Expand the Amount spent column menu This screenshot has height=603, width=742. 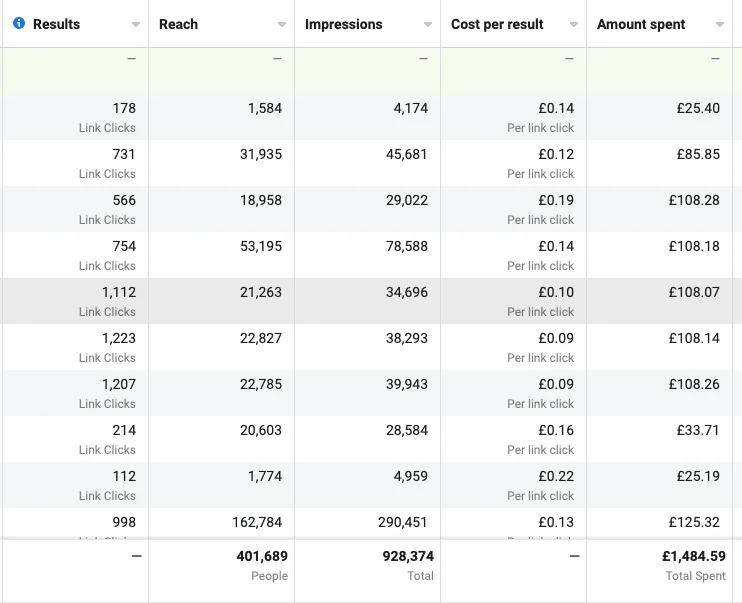(x=720, y=25)
